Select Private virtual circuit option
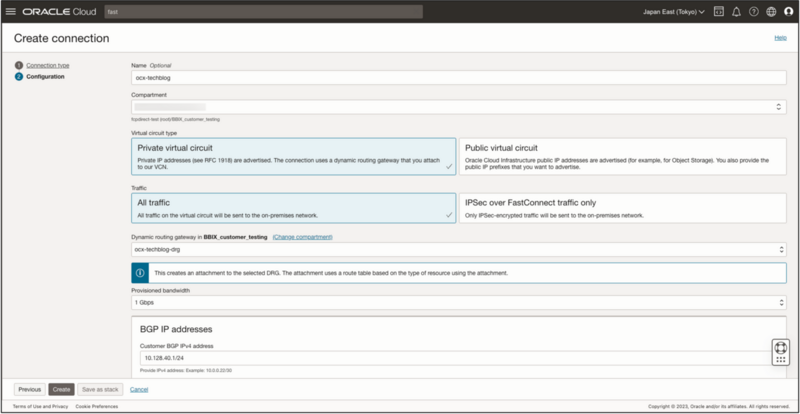800x414 pixels. point(293,157)
